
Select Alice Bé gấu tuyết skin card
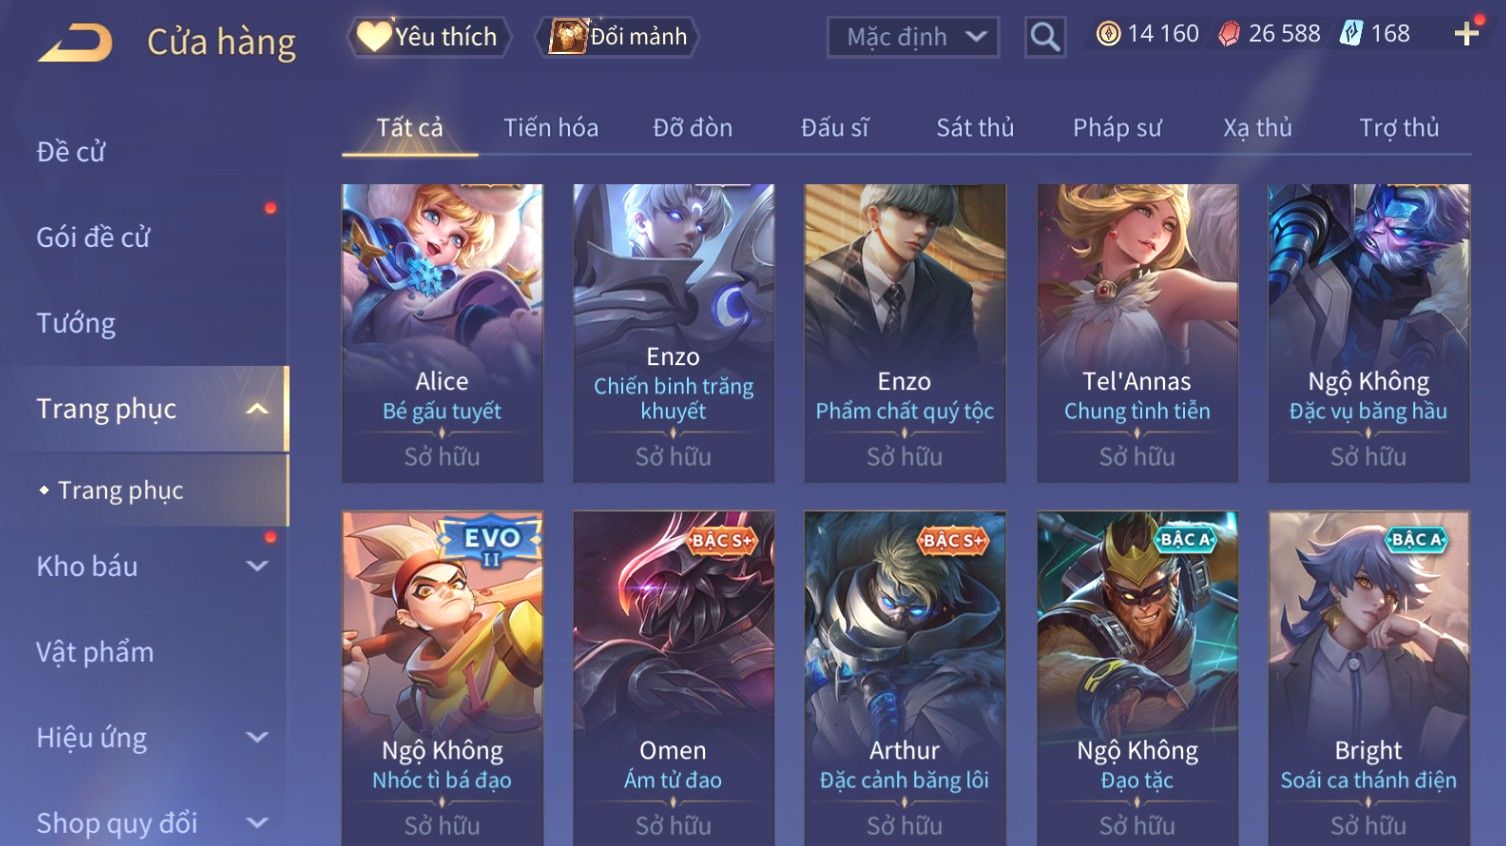pos(442,333)
